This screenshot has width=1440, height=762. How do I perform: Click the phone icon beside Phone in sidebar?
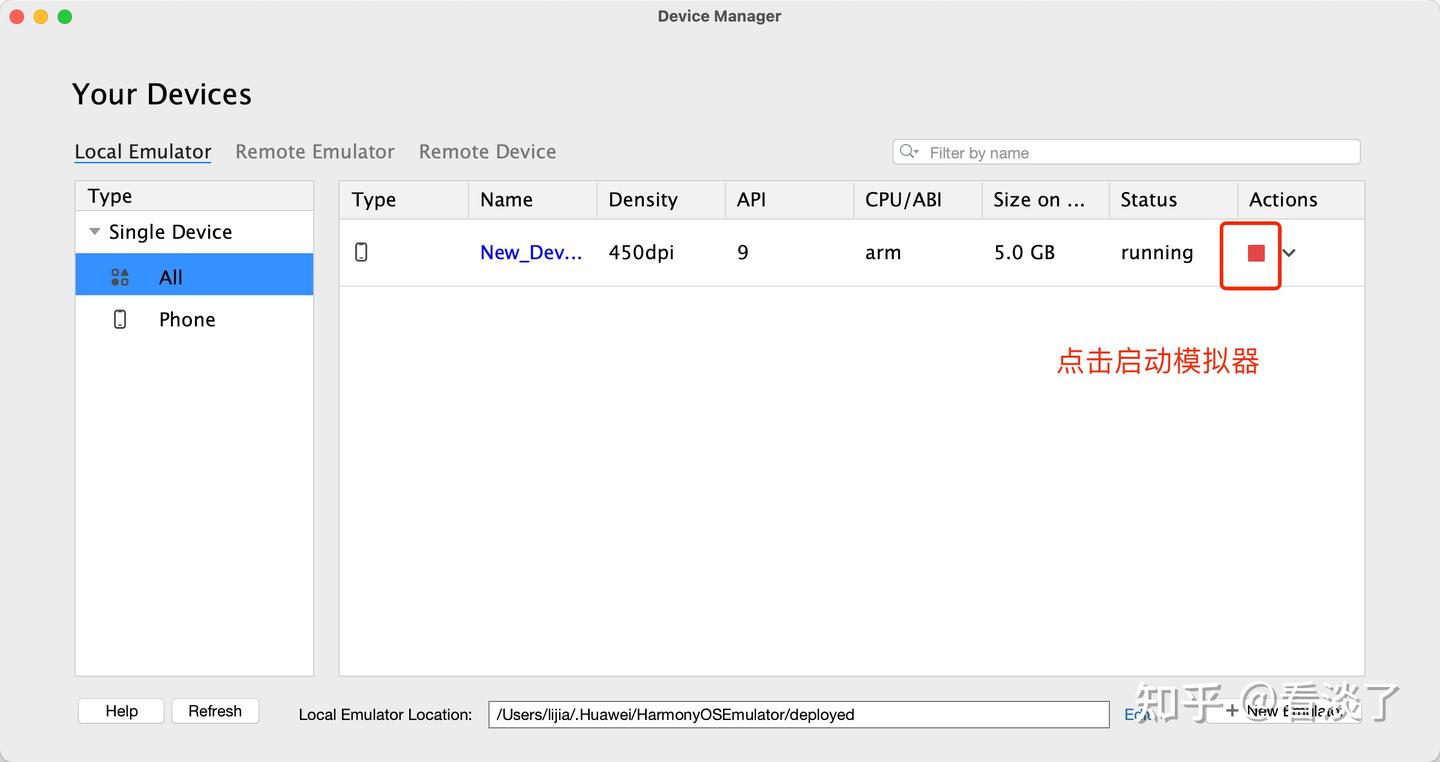point(120,318)
